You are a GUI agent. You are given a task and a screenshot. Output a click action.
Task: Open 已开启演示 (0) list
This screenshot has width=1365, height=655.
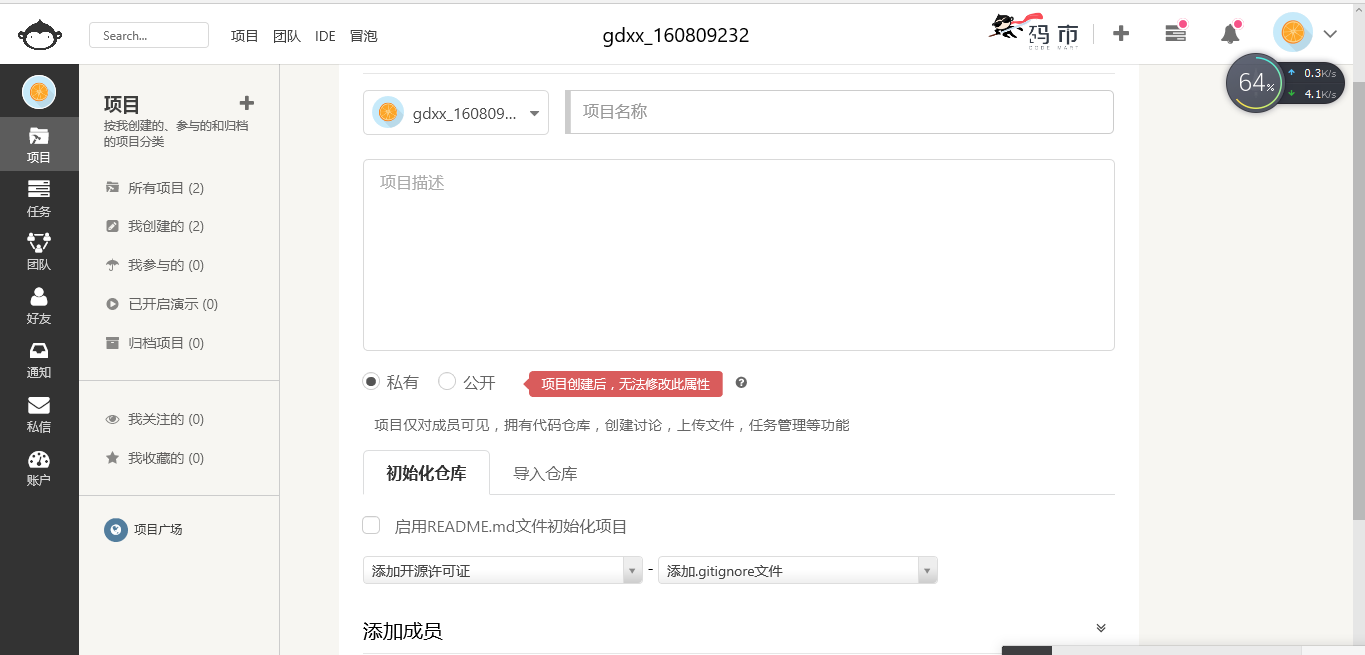tap(162, 304)
